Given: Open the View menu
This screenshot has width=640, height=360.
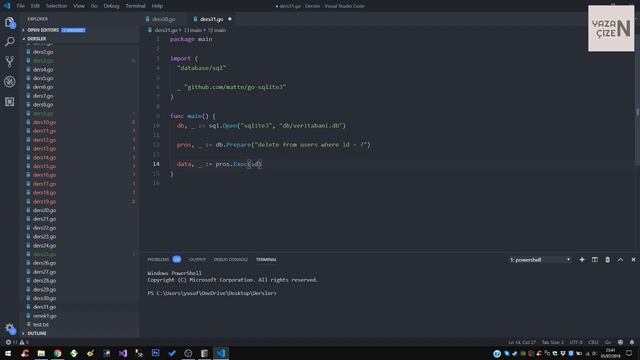Looking at the screenshot, I should click(x=79, y=6).
